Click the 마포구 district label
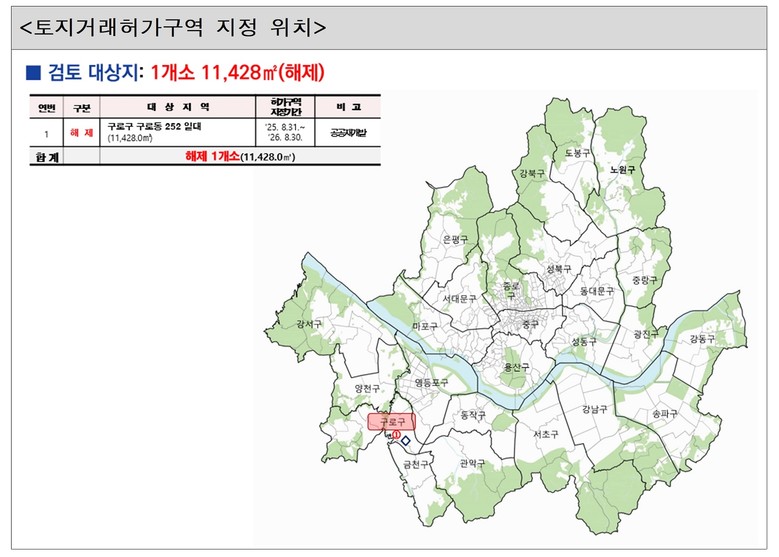Viewport: 779px width, 557px height. tap(427, 327)
